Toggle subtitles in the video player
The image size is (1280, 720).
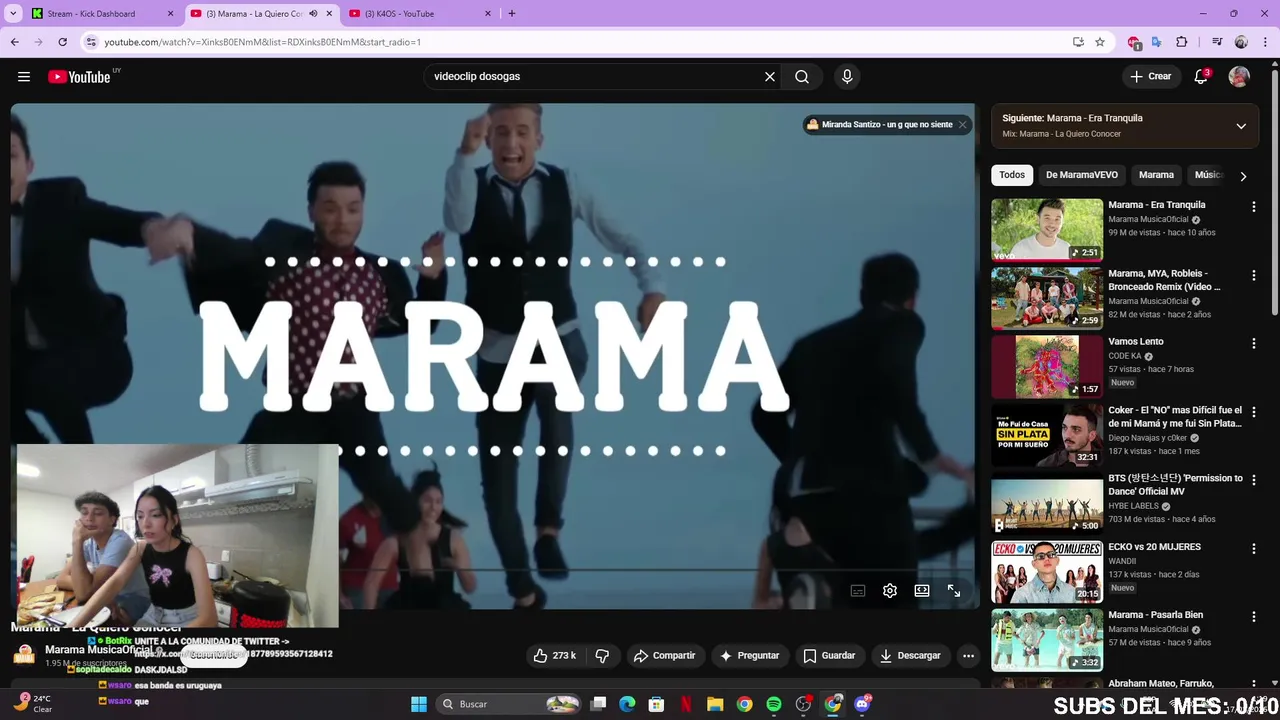point(858,591)
